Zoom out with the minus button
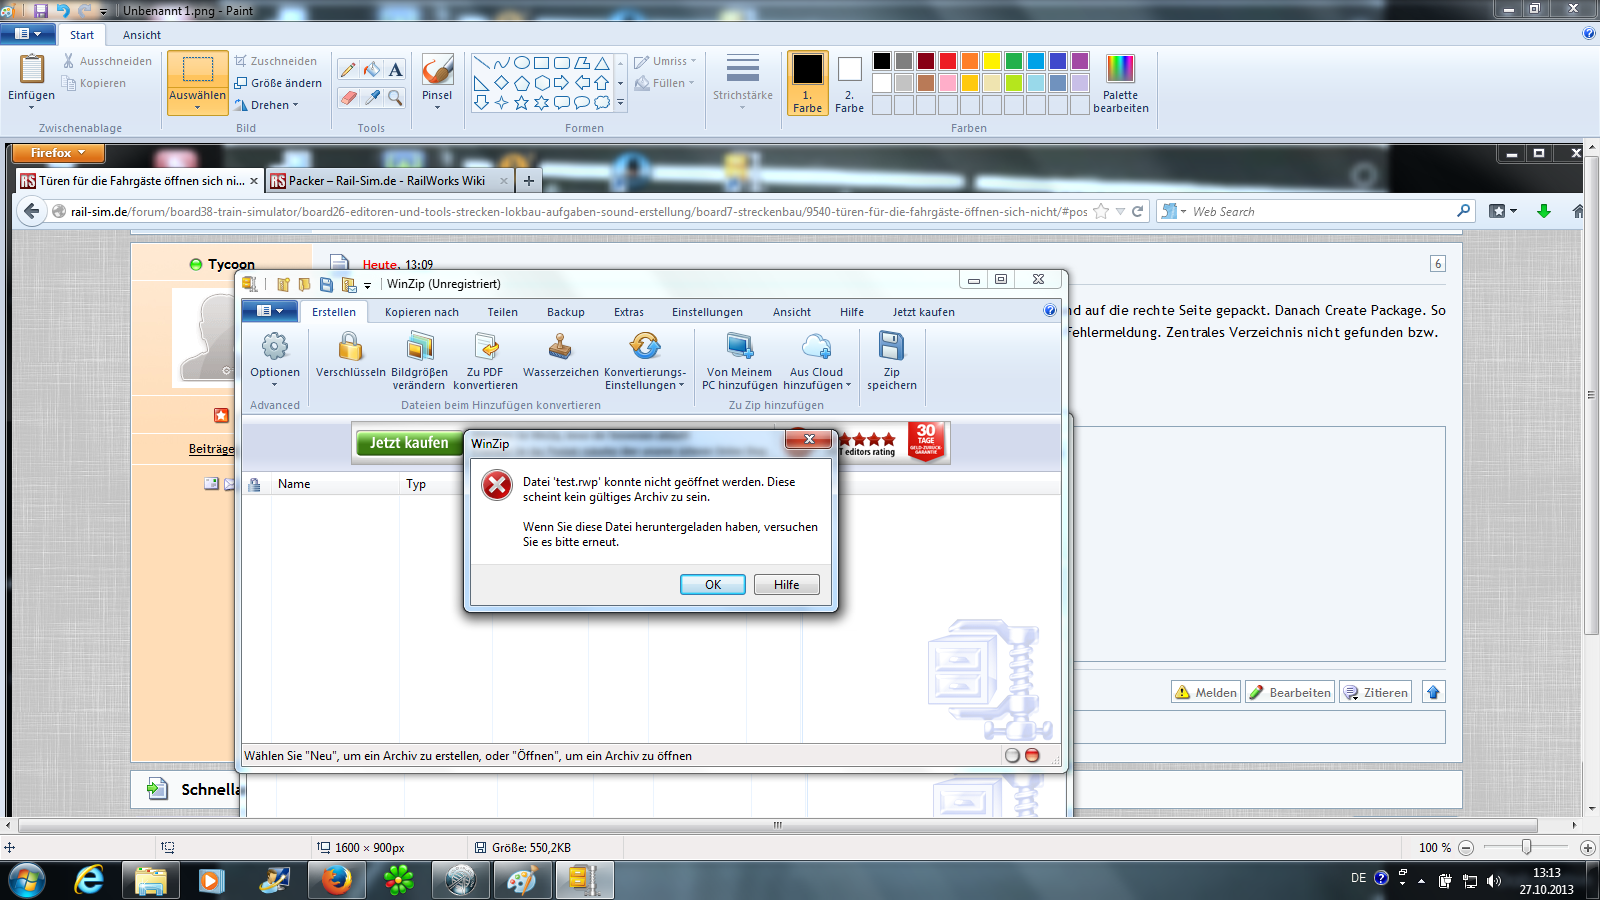 click(x=1466, y=847)
